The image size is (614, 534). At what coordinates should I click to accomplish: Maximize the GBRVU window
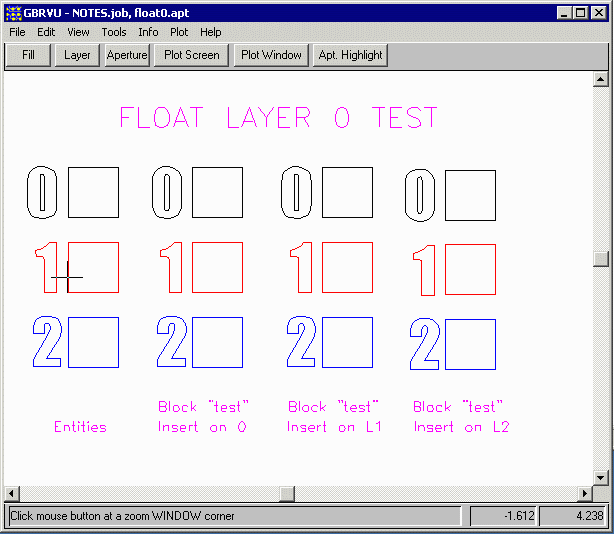click(x=580, y=13)
